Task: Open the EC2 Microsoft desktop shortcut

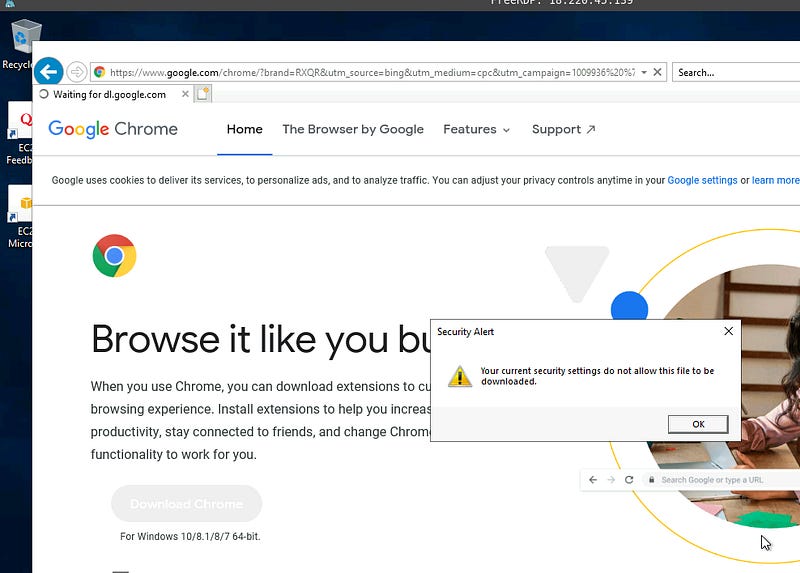Action: tap(19, 216)
